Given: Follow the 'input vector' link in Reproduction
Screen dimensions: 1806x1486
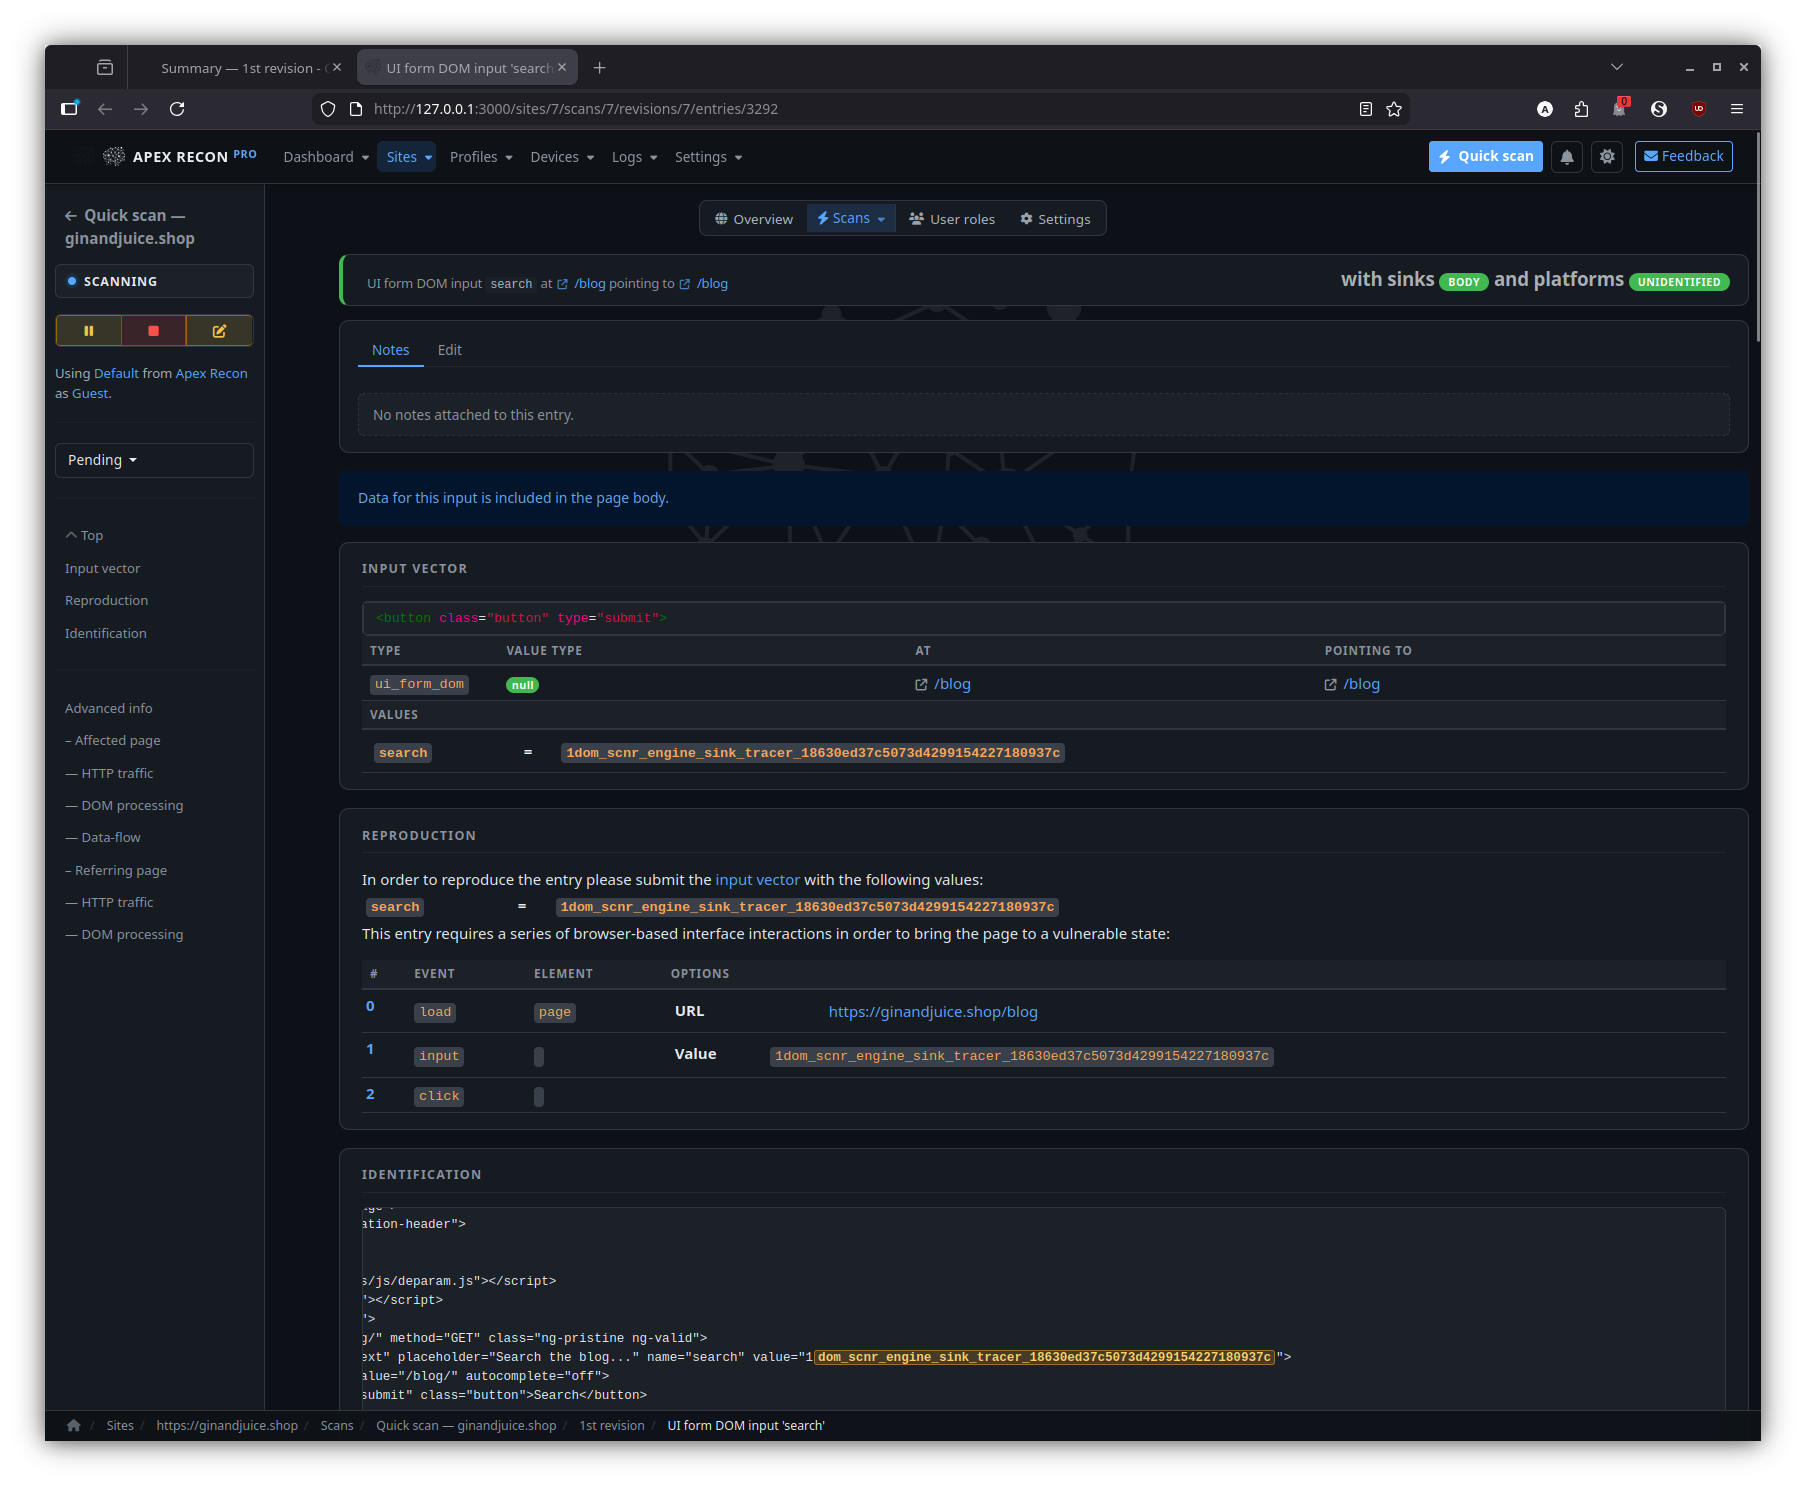Looking at the screenshot, I should (x=757, y=880).
